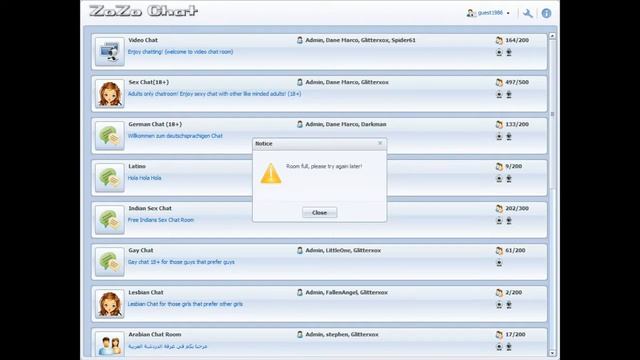640x360 pixels.
Task: Click 'Admin, stephen, Glitterxox' moderators text
Action: 342,334
